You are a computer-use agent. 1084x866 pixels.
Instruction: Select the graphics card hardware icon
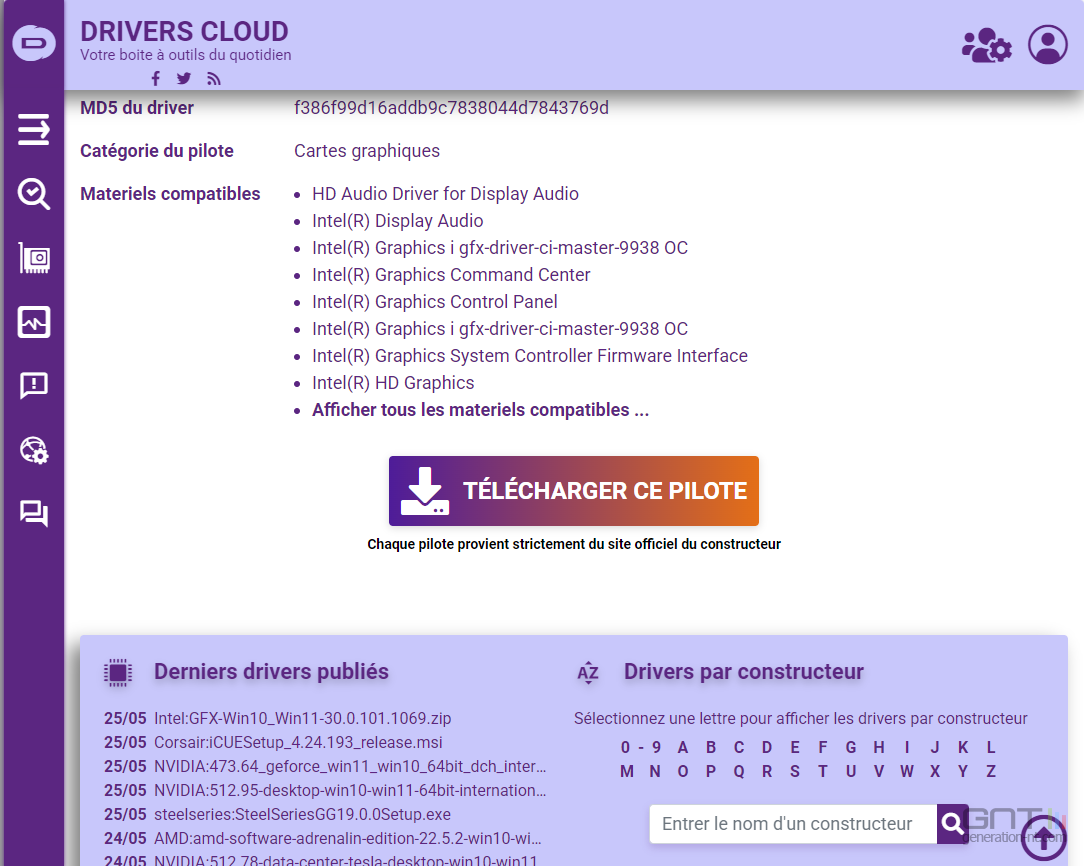[x=33, y=258]
